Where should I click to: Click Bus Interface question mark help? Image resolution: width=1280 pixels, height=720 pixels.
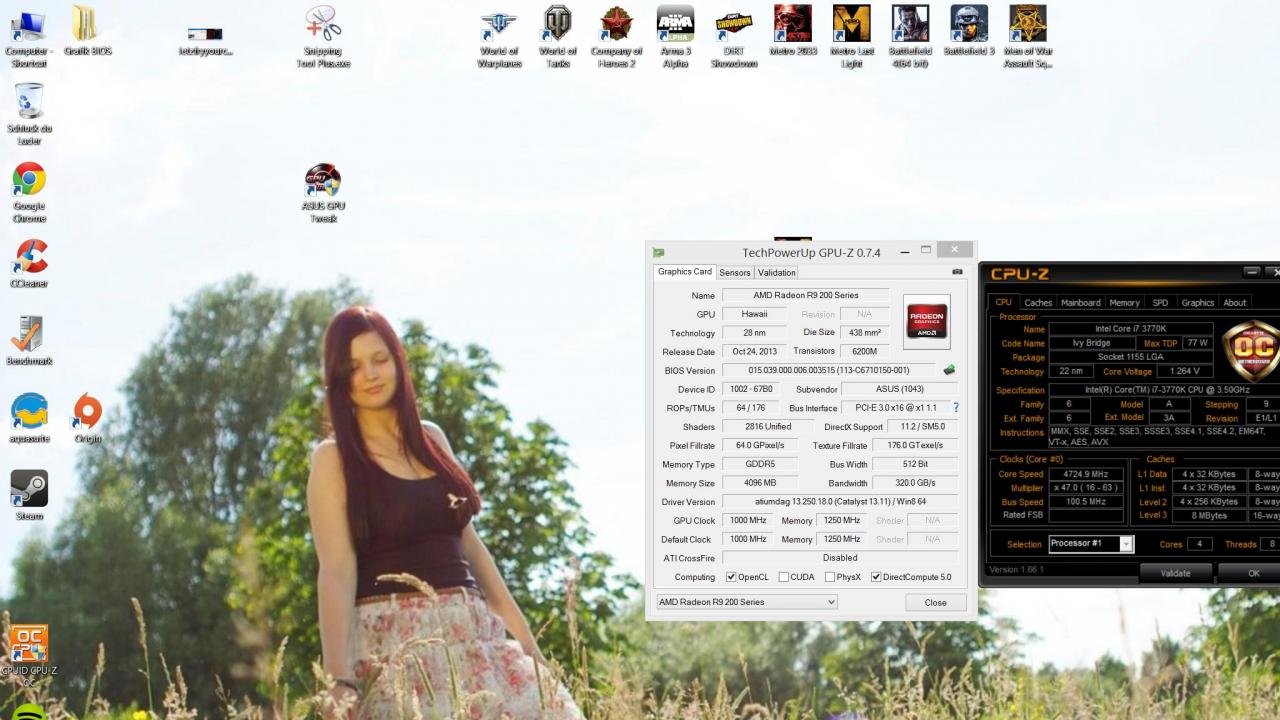tap(956, 408)
